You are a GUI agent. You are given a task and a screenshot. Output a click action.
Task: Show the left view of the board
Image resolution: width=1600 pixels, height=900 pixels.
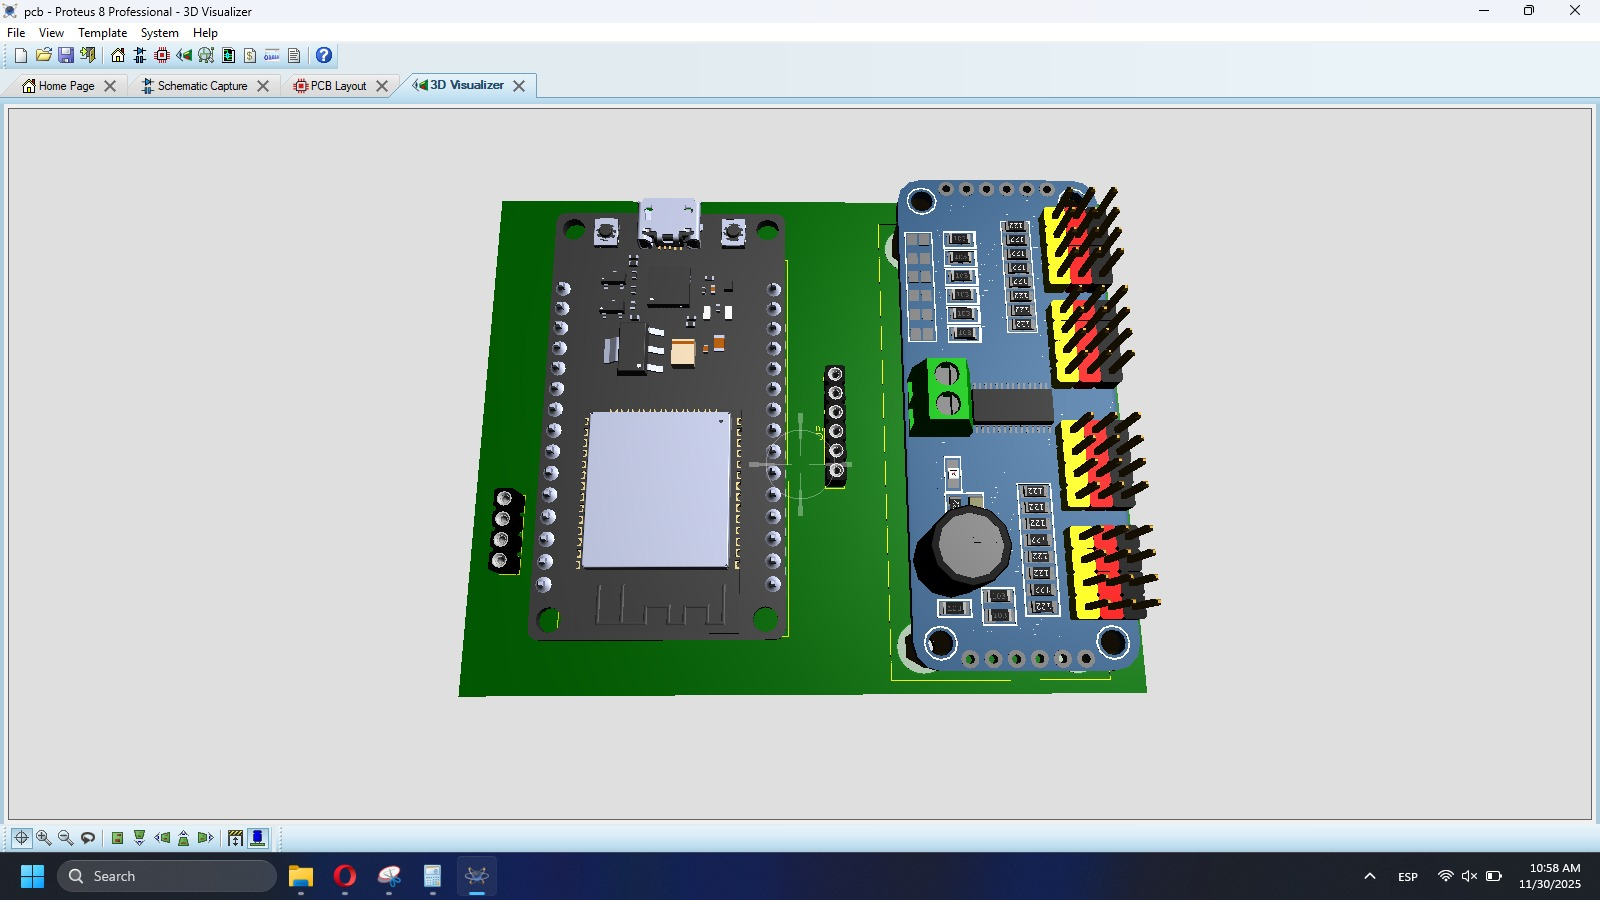point(162,838)
